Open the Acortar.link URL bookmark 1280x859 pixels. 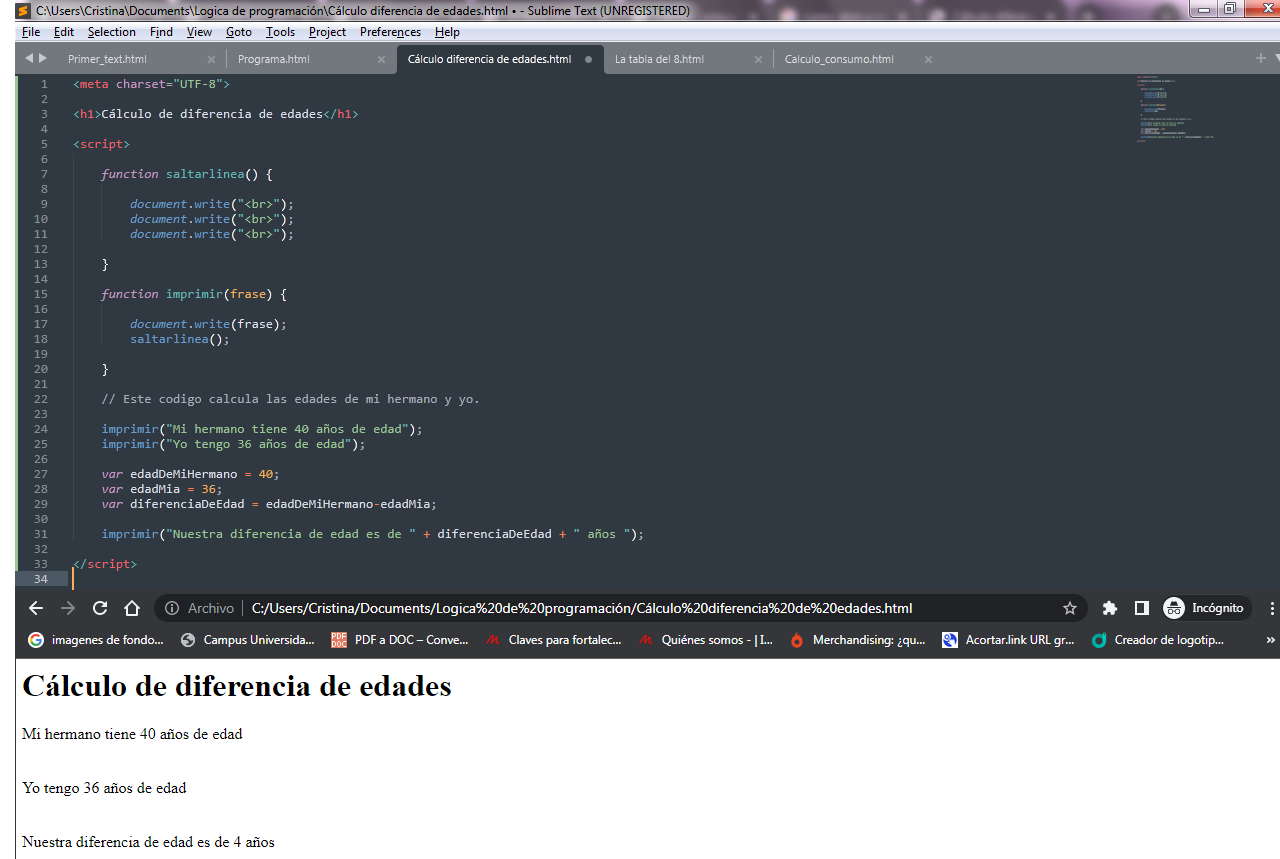pos(1009,640)
